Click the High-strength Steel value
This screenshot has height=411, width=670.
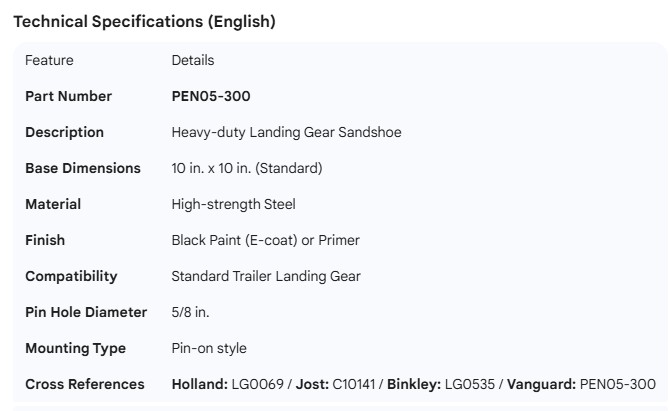234,204
